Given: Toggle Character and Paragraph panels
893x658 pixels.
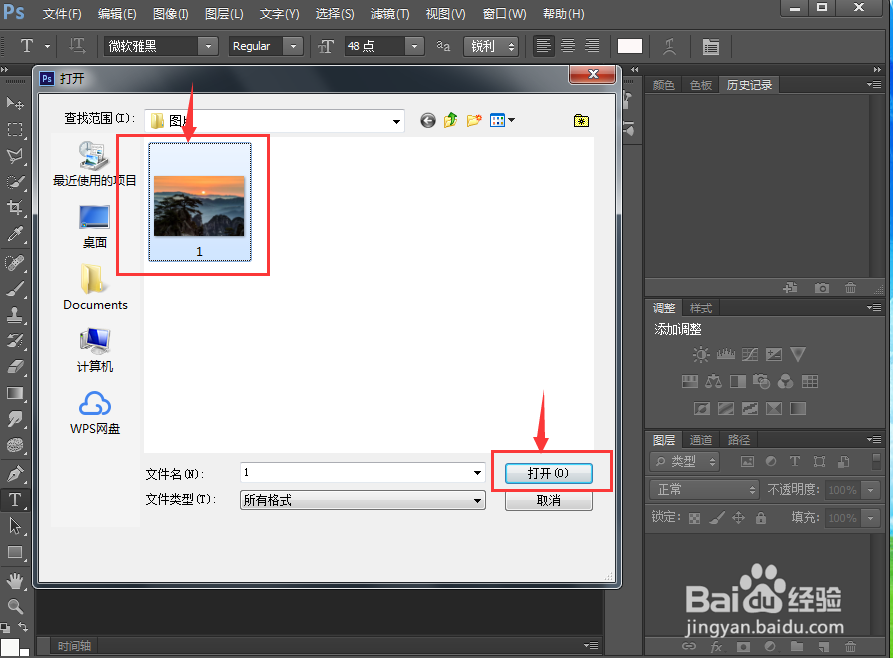Looking at the screenshot, I should click(x=710, y=46).
